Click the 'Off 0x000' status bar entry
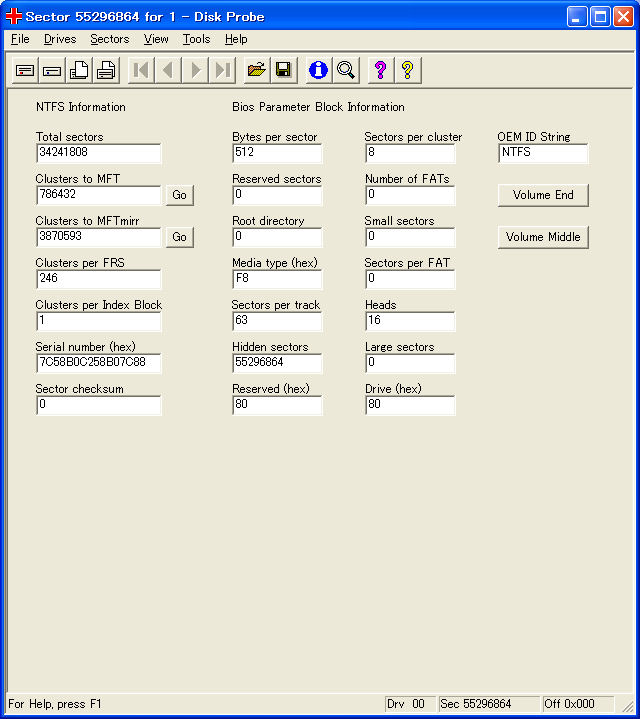 pyautogui.click(x=578, y=704)
